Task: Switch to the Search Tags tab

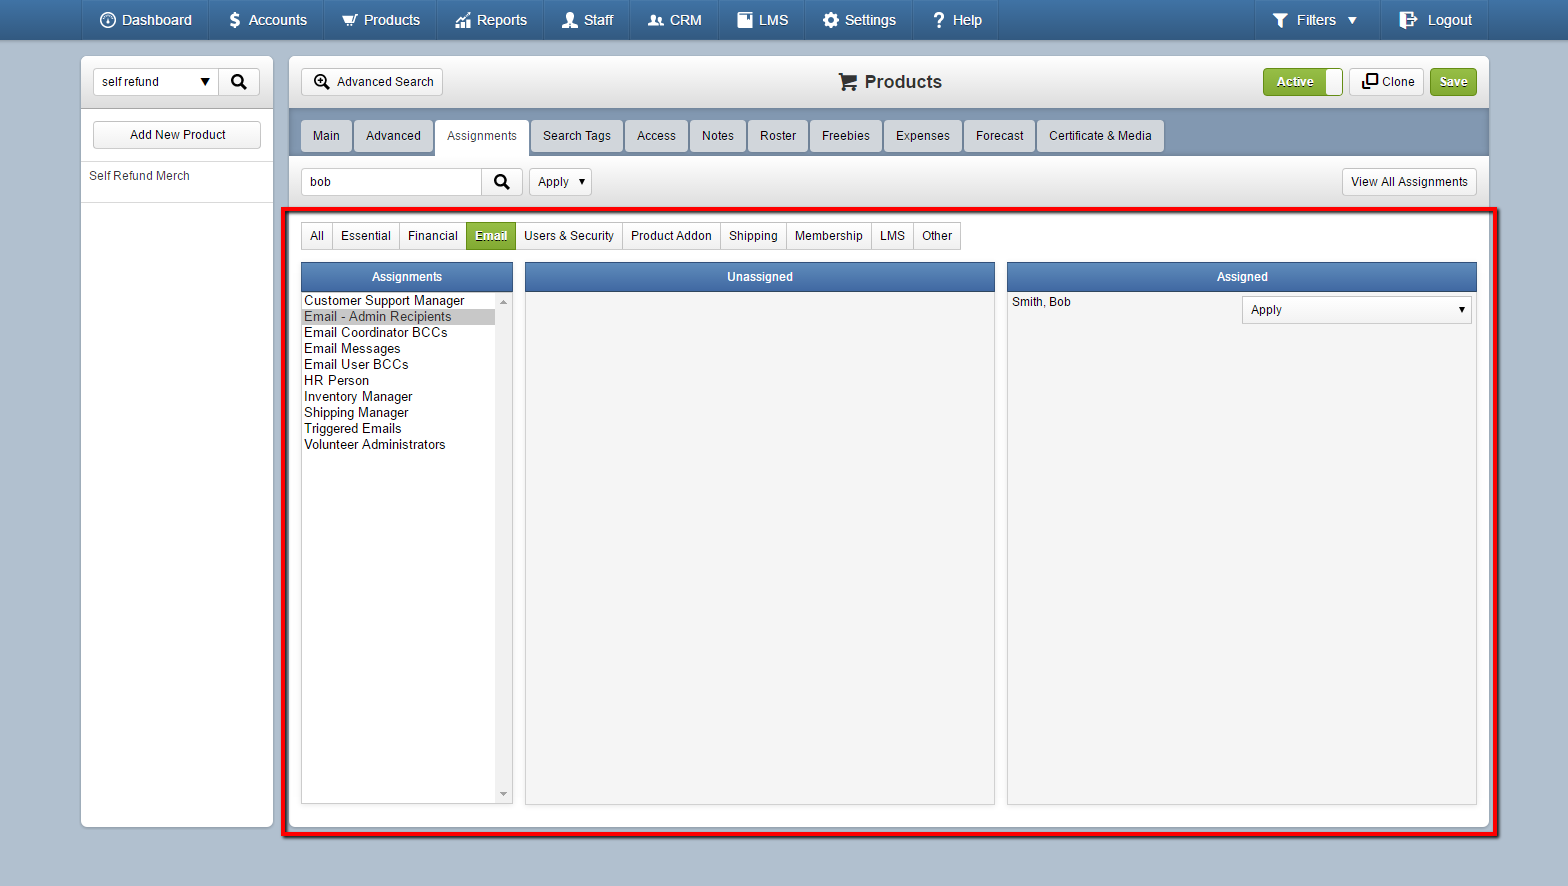Action: (577, 136)
